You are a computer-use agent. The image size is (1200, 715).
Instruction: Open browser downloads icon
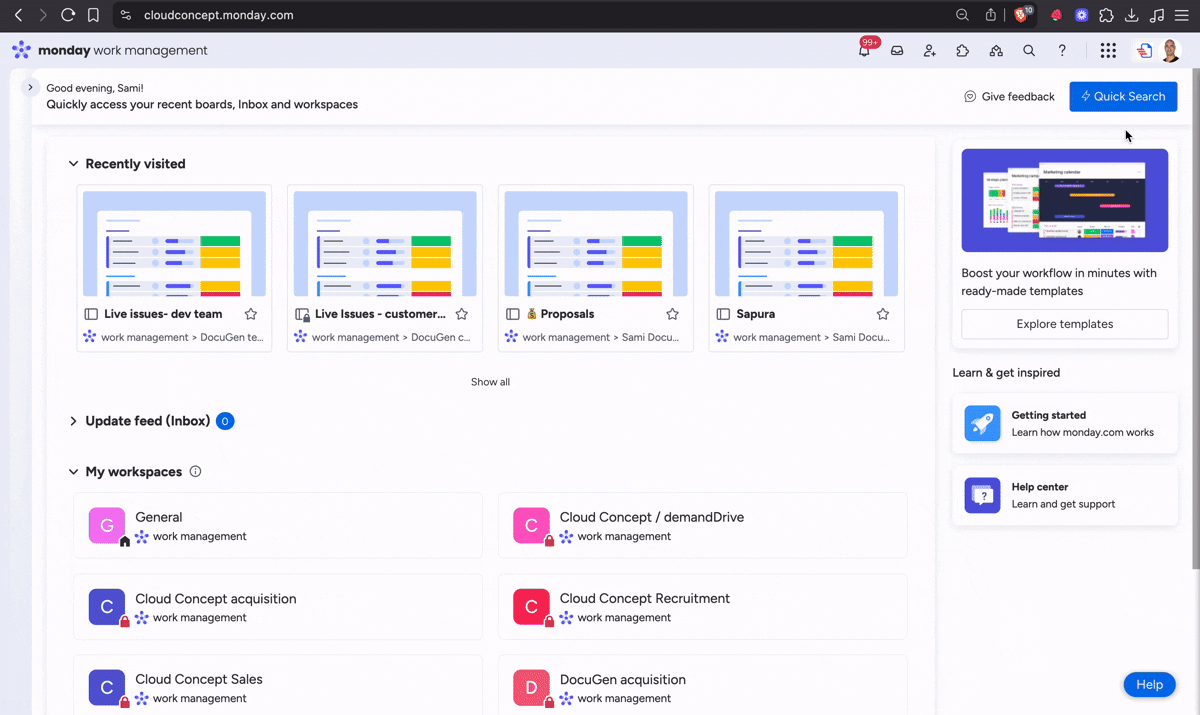pos(1132,15)
